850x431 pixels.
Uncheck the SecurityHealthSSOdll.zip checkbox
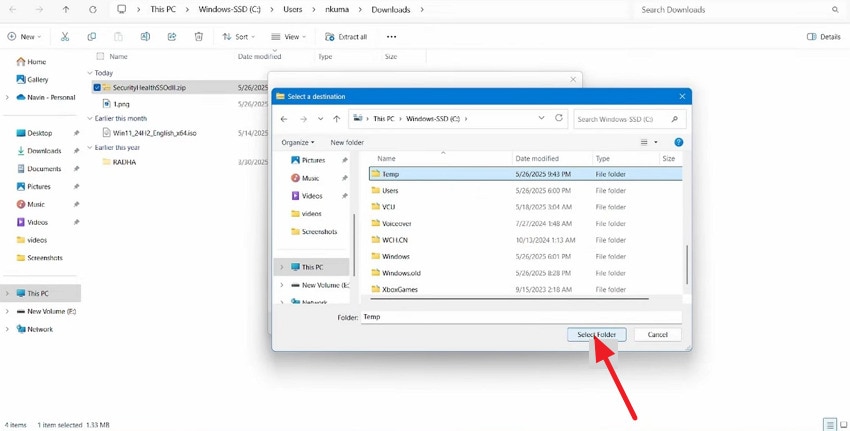click(96, 87)
